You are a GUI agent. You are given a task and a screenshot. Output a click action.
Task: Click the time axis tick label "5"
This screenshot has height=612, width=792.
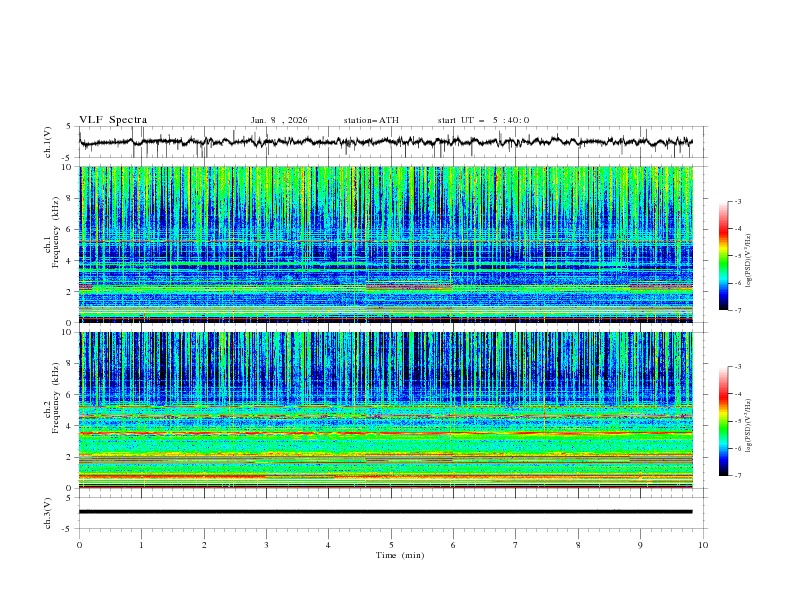[391, 545]
